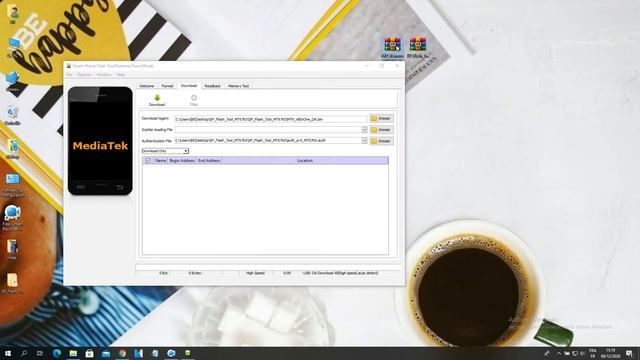Open the Windows Start menu
This screenshot has height=360, width=640.
pyautogui.click(x=7, y=353)
